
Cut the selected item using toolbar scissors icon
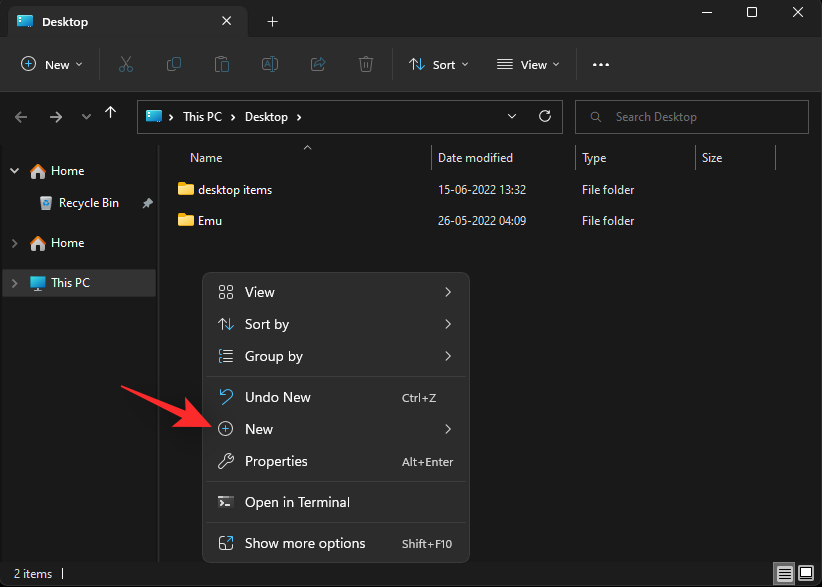point(125,64)
